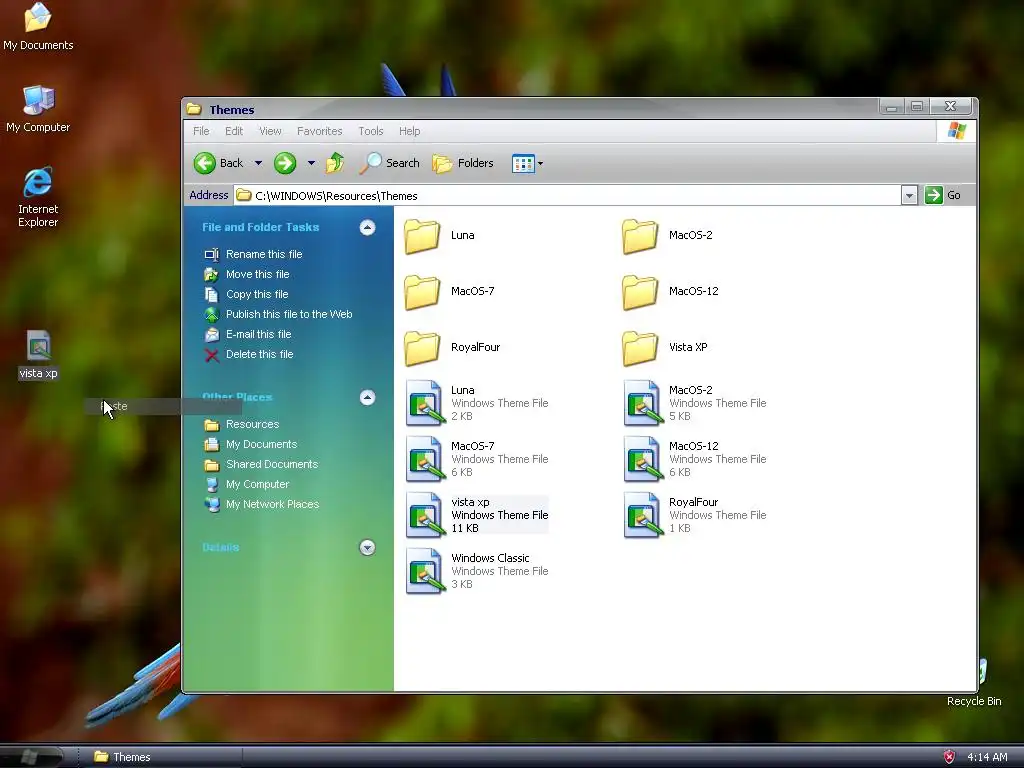Open the View menu
Image resolution: width=1024 pixels, height=768 pixels.
point(270,131)
